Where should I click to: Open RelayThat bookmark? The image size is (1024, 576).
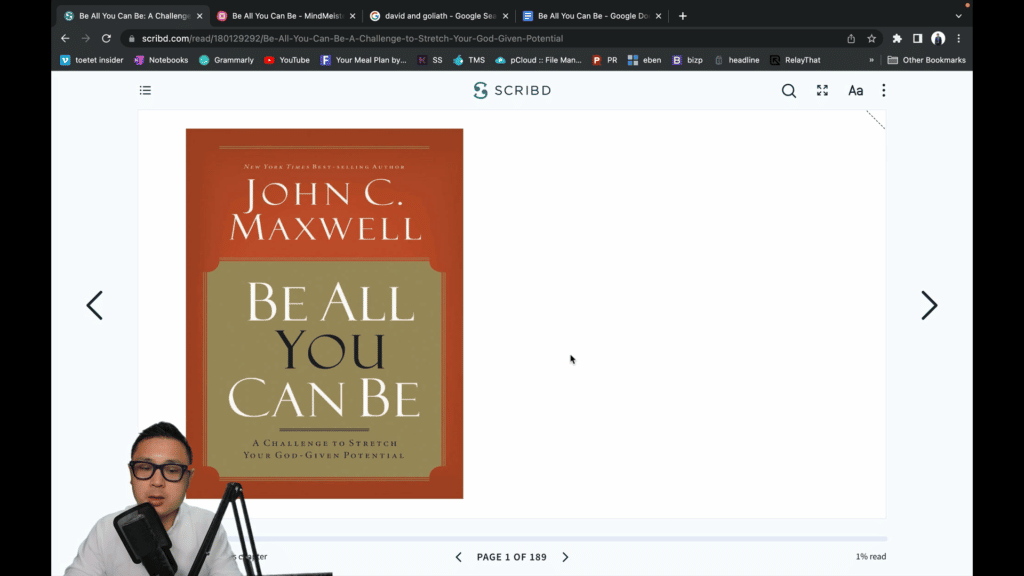pyautogui.click(x=795, y=60)
